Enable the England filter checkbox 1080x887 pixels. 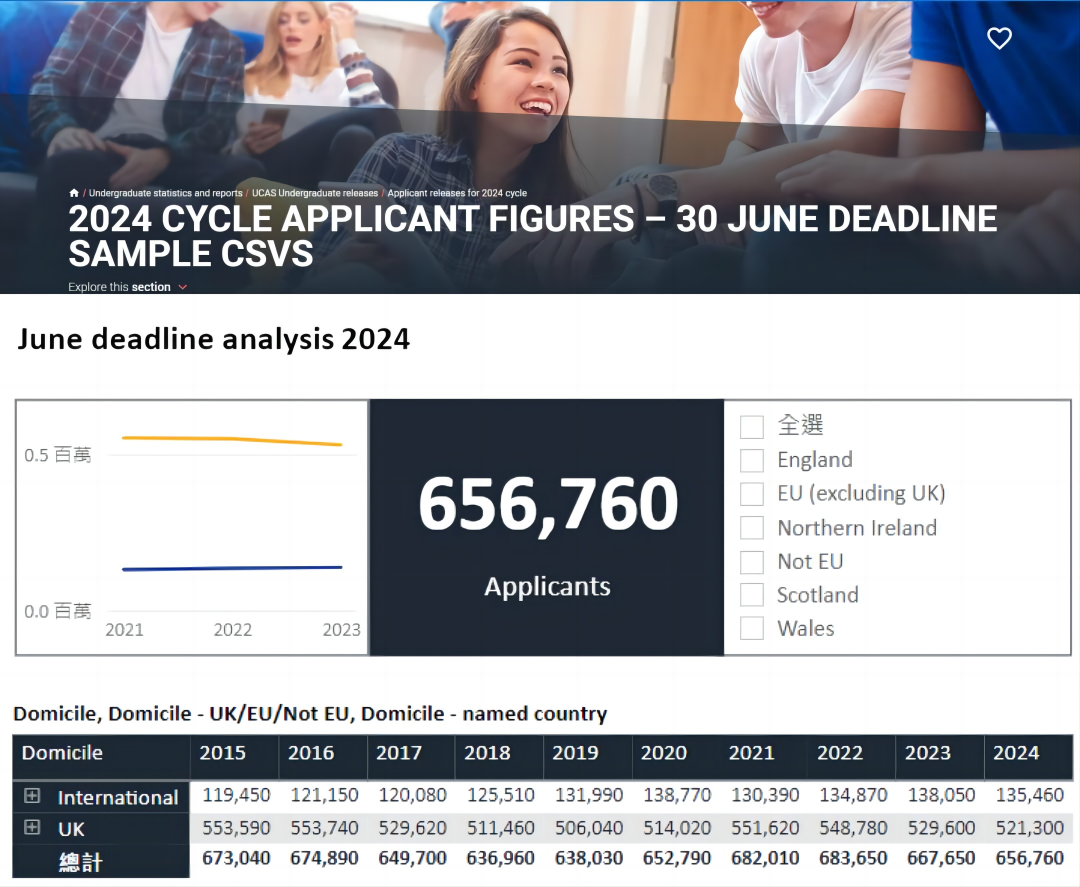(752, 461)
